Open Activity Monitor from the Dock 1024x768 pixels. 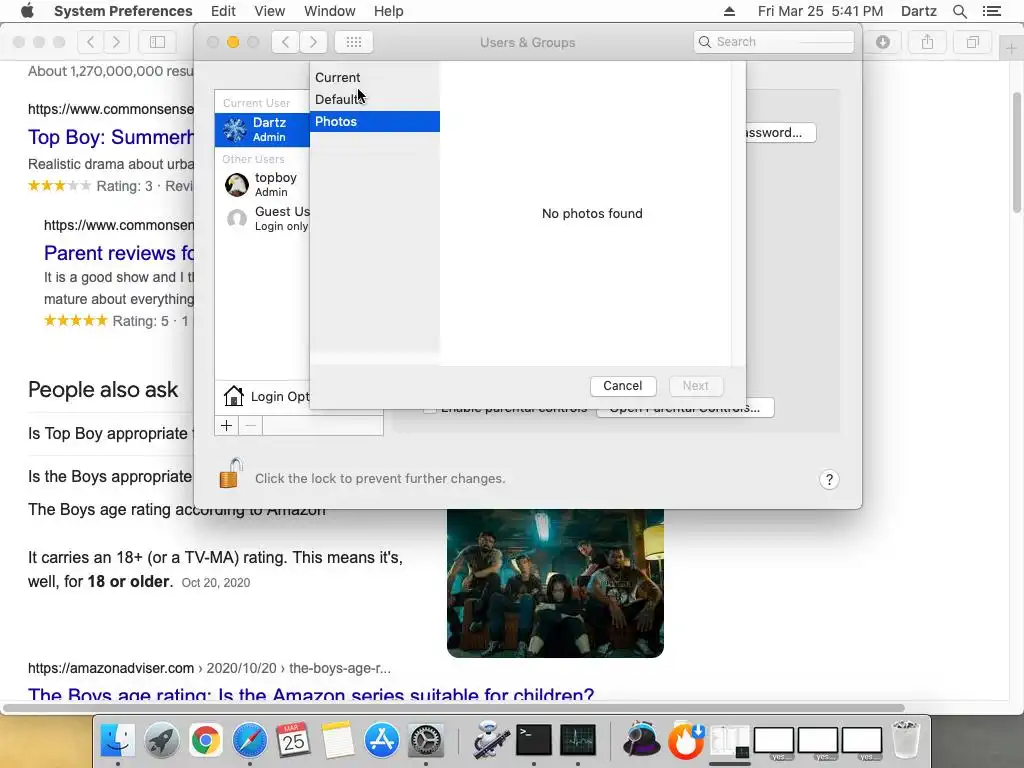[578, 741]
